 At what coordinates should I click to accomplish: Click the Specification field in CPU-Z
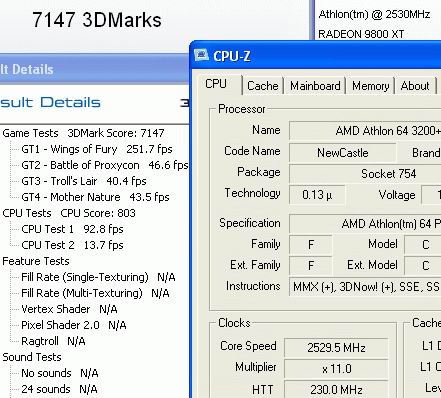point(365,224)
